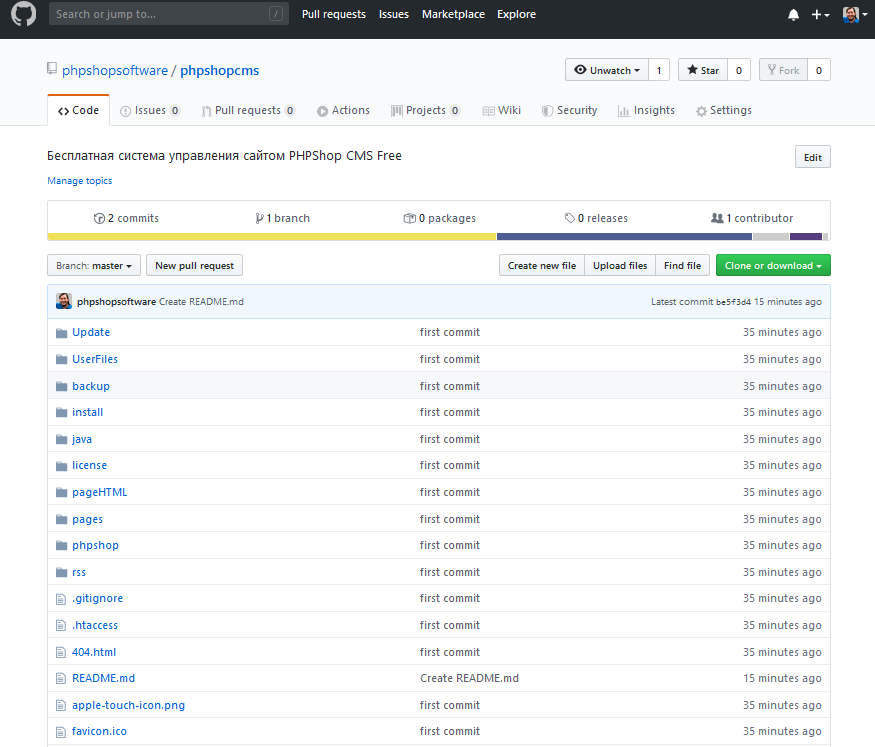Click the Update folder icon
Viewport: 875px width, 747px height.
[61, 333]
